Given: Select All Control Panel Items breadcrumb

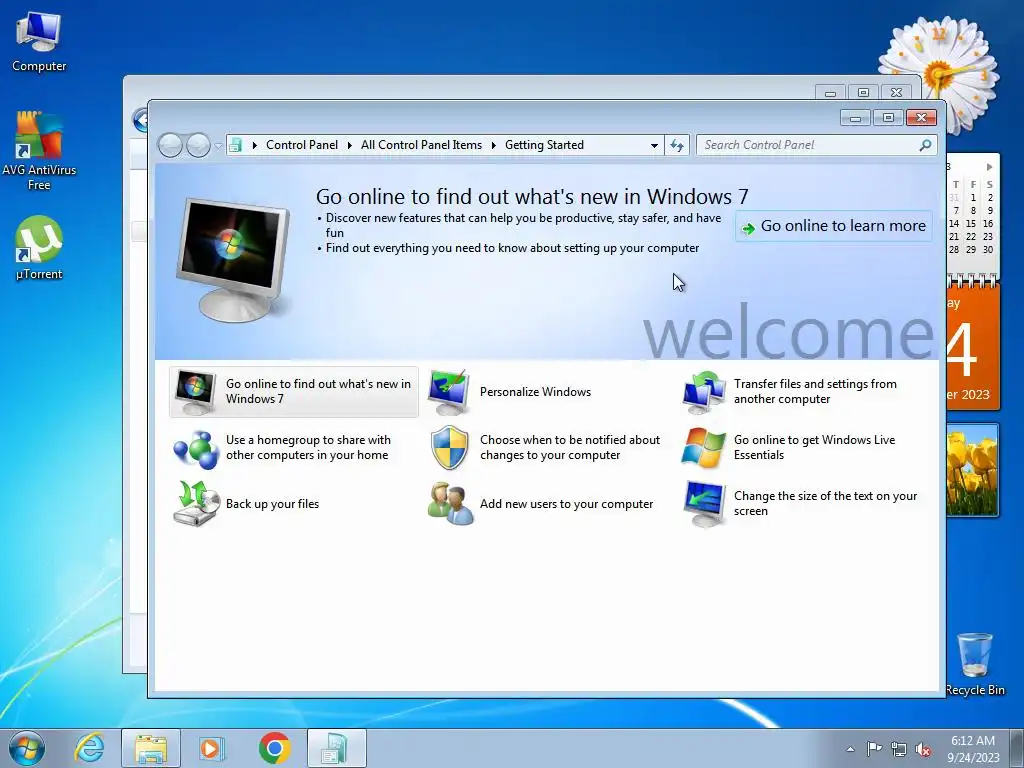Looking at the screenshot, I should (421, 145).
